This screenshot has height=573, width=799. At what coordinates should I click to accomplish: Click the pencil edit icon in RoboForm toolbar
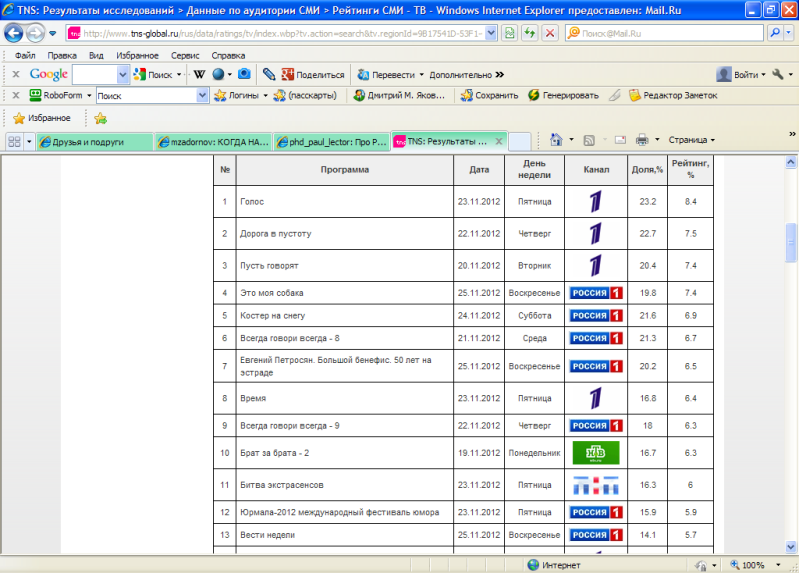click(615, 95)
